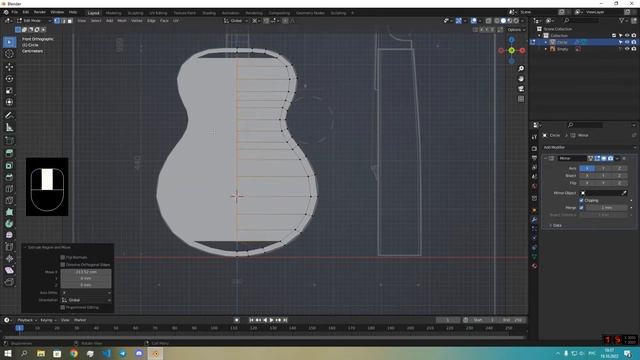
Task: Enable vertex select mode
Action: [57, 20]
